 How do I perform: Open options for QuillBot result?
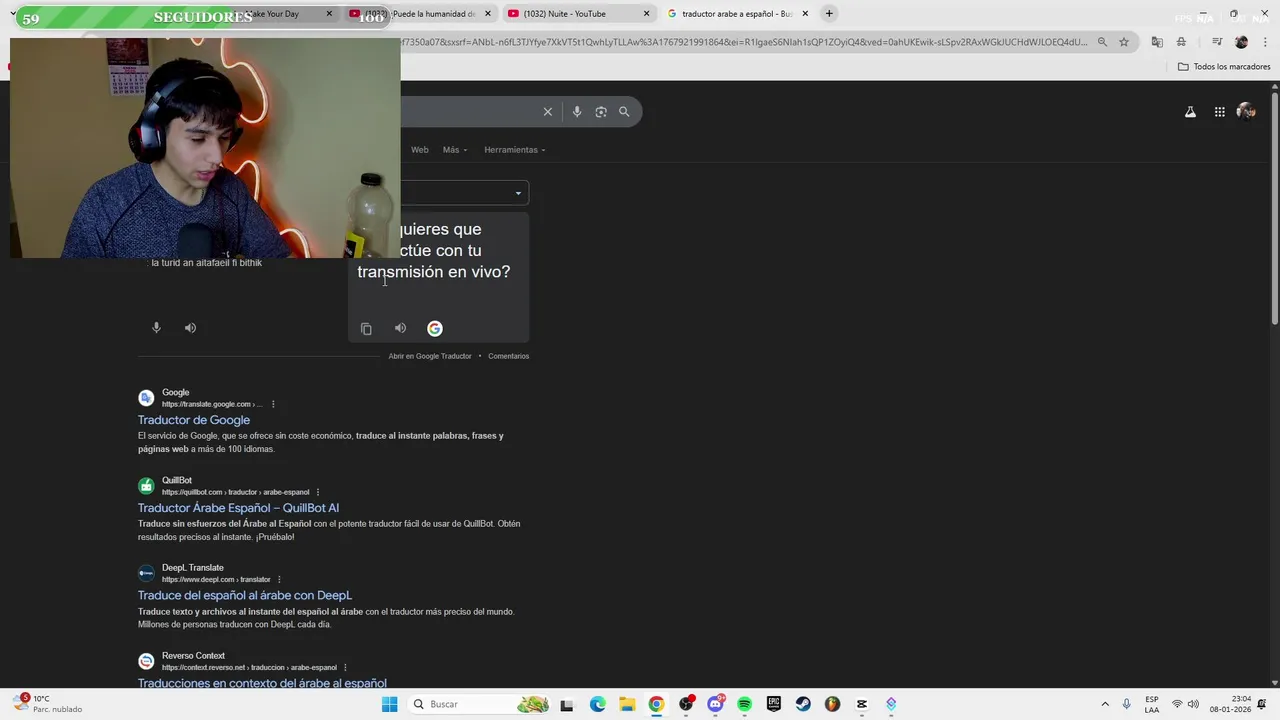(318, 492)
